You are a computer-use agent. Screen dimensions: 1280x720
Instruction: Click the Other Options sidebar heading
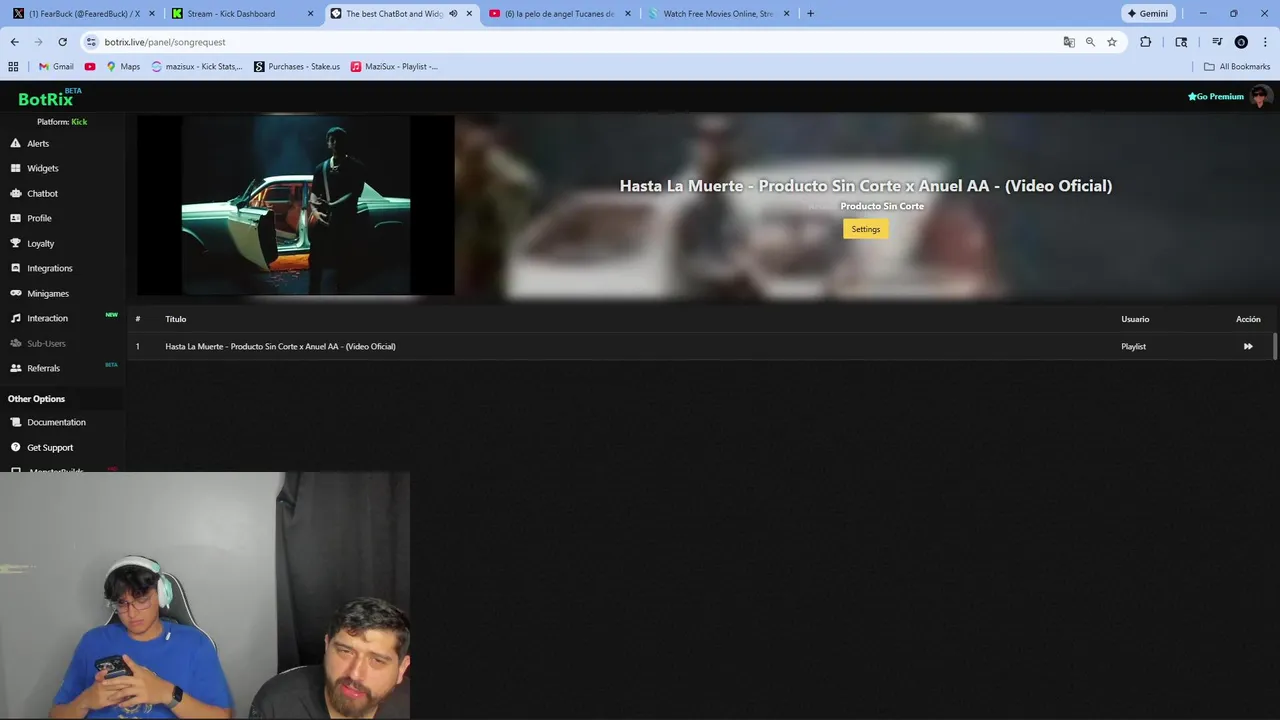[36, 399]
